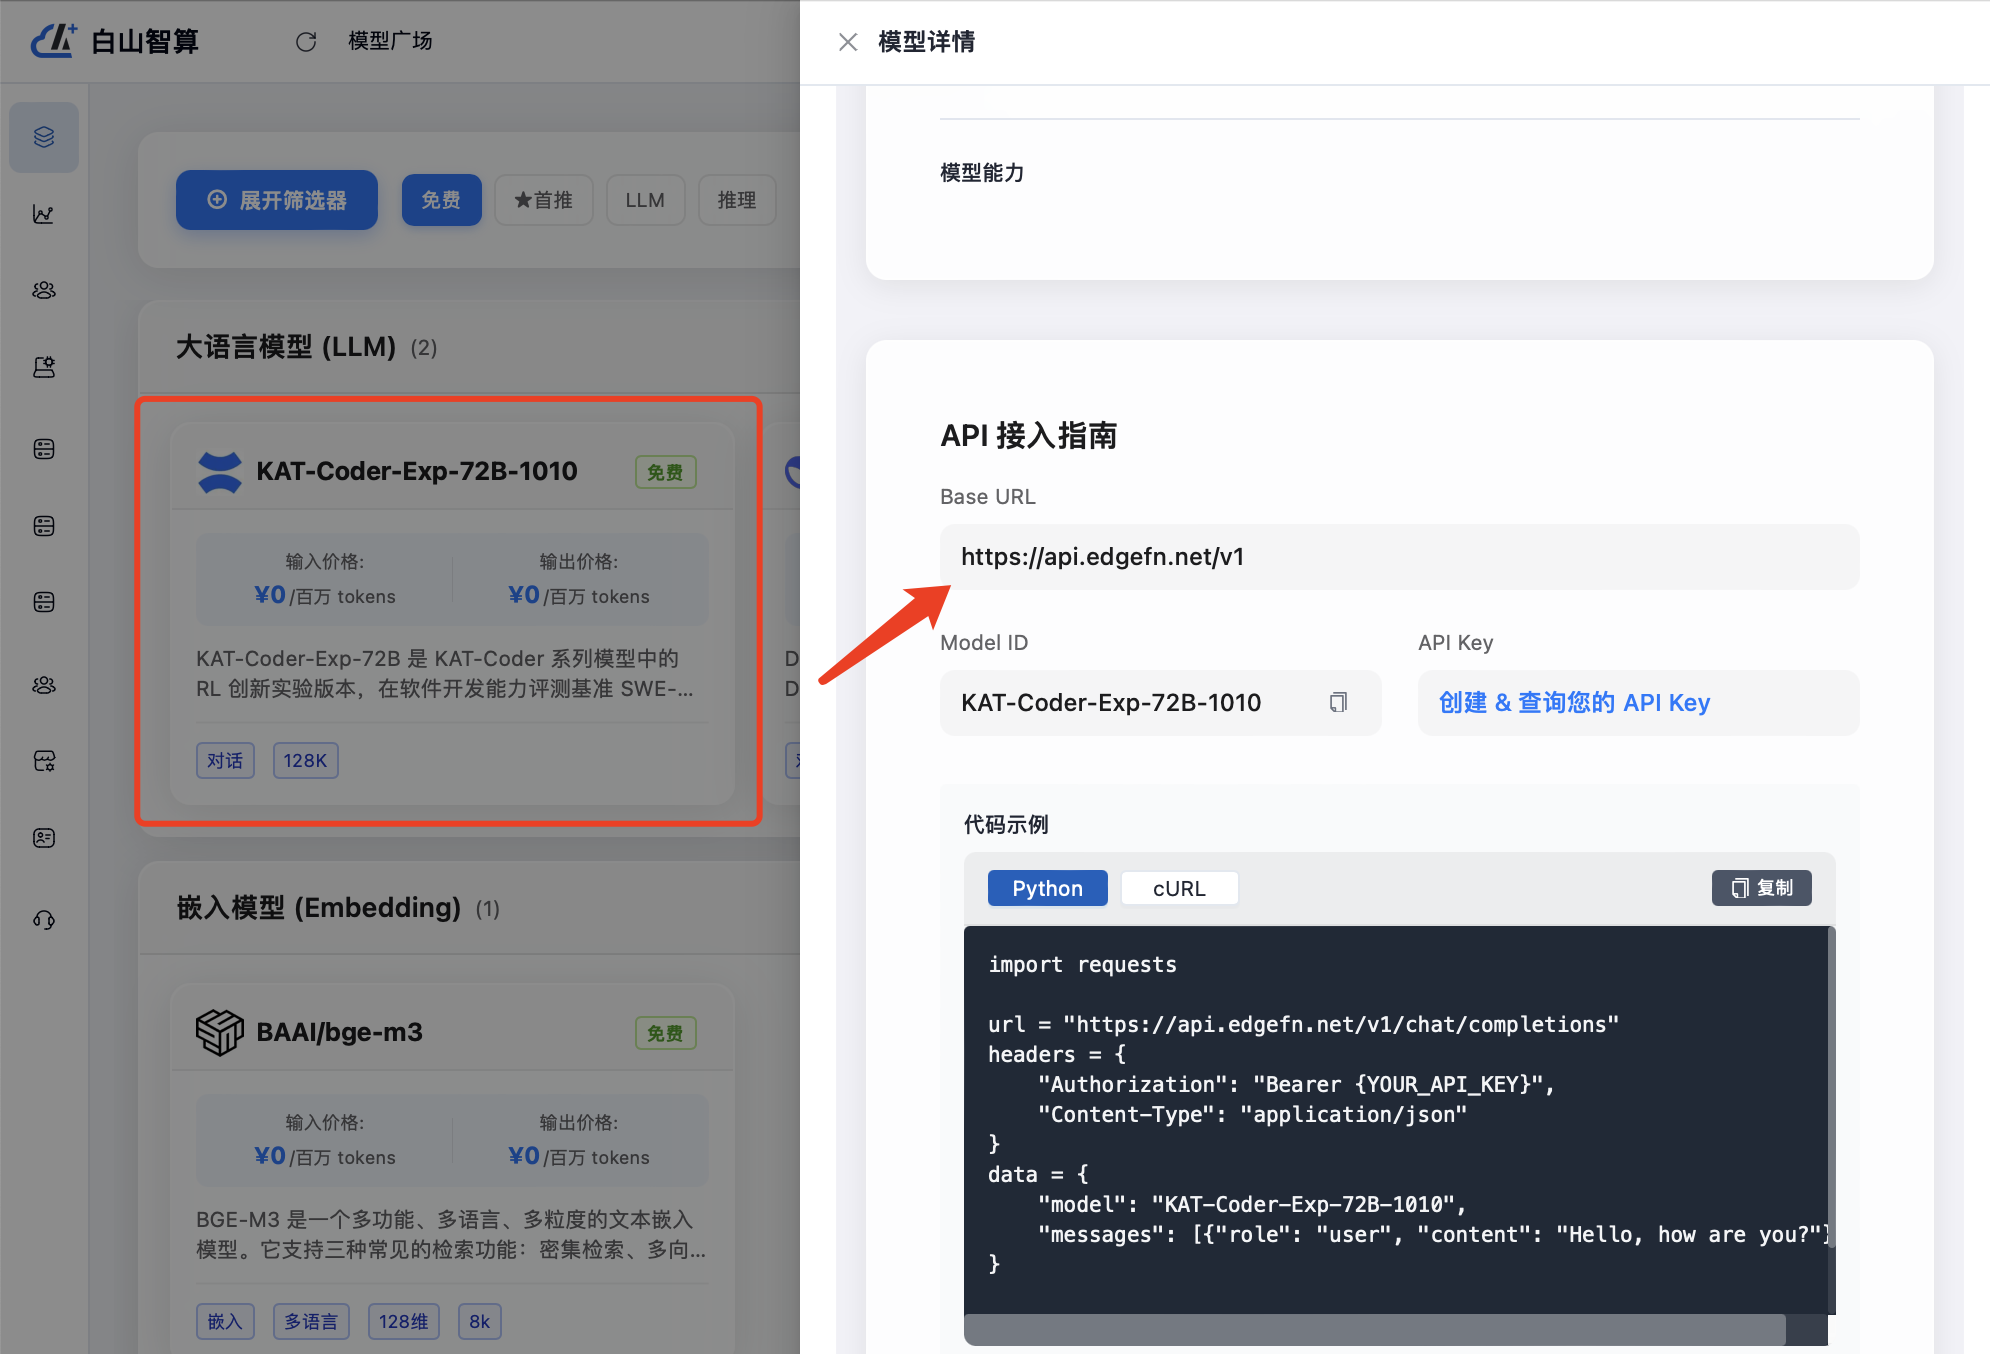Click the layers icon in sidebar
Screen dimensions: 1990x1354
coord(44,137)
